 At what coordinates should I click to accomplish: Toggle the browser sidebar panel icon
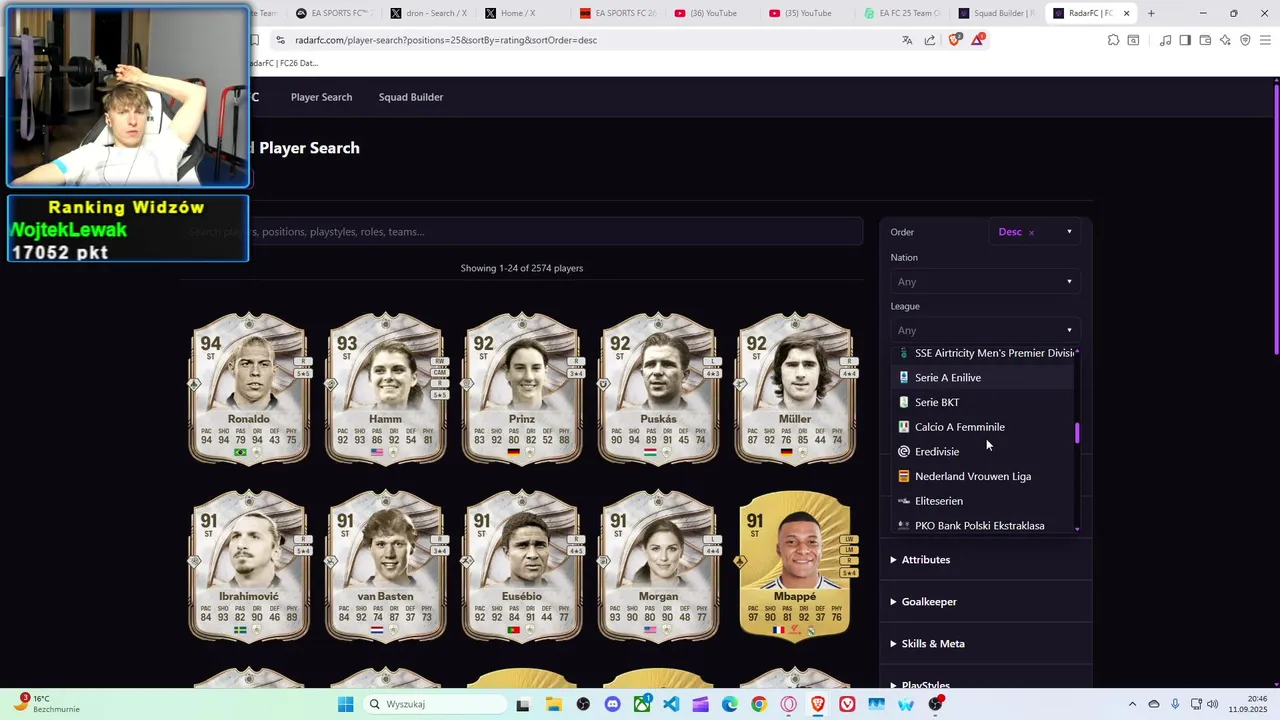coord(1185,40)
